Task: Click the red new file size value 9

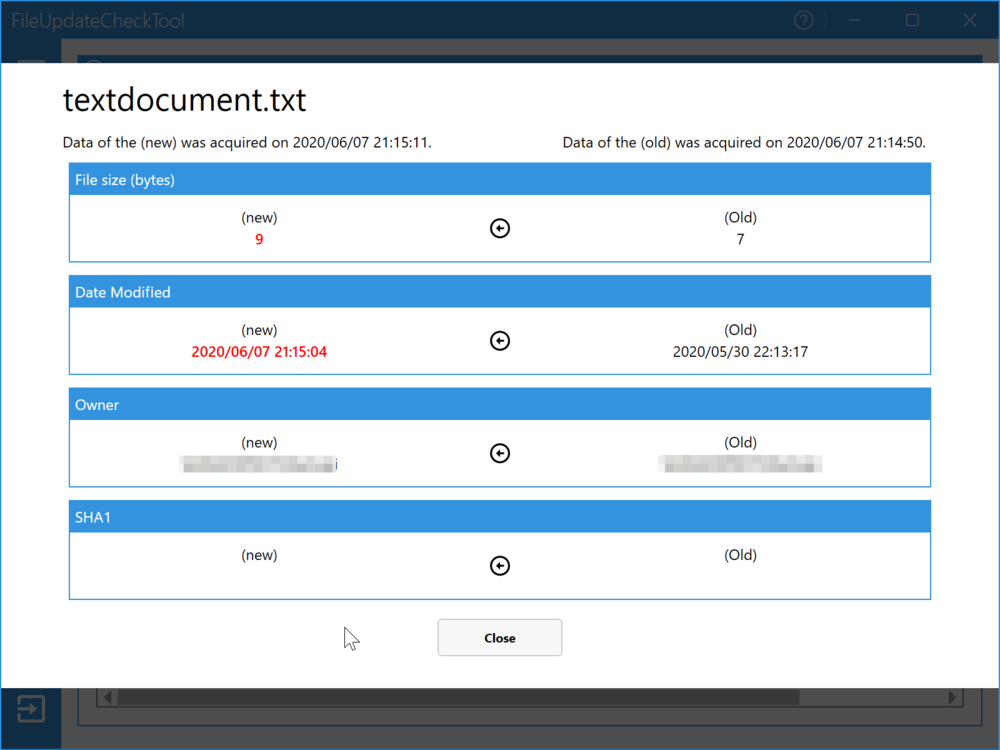Action: [x=259, y=240]
